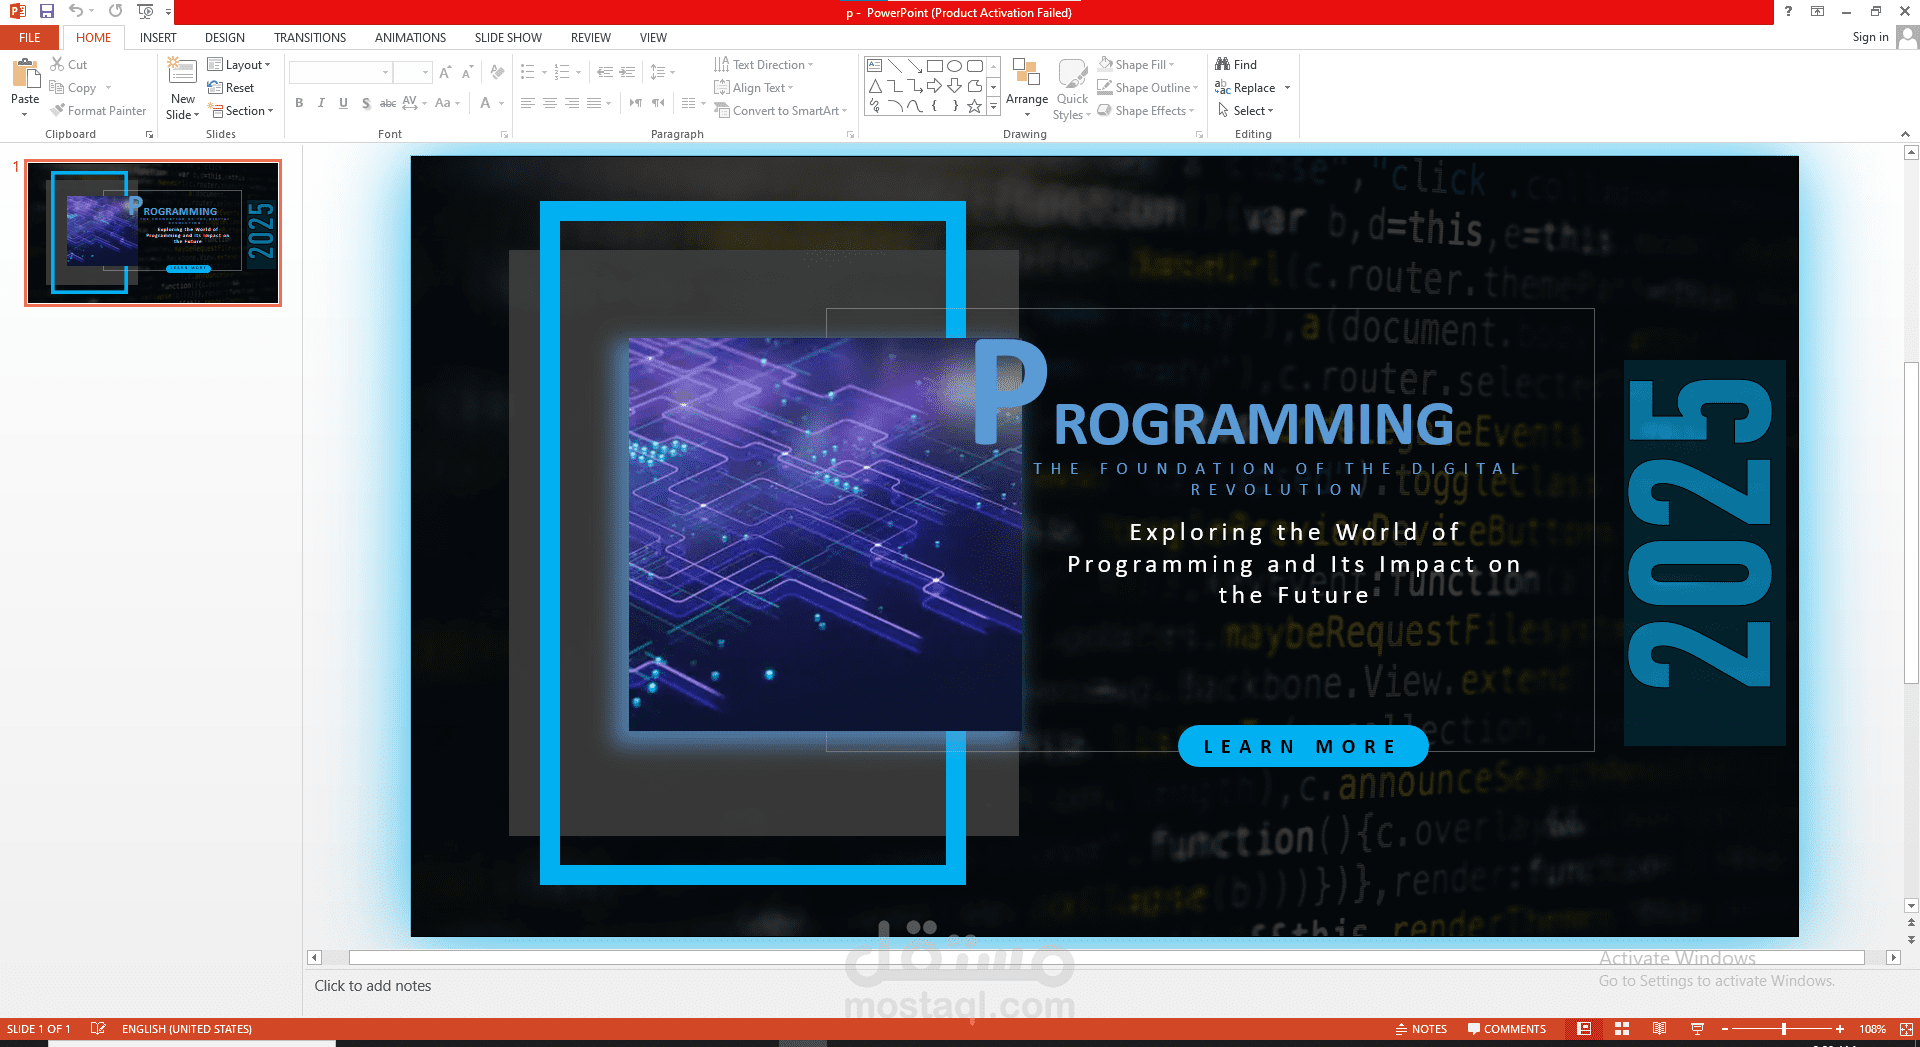This screenshot has height=1047, width=1920.
Task: Click the Redo/Repeat icon in the title bar
Action: click(x=116, y=11)
